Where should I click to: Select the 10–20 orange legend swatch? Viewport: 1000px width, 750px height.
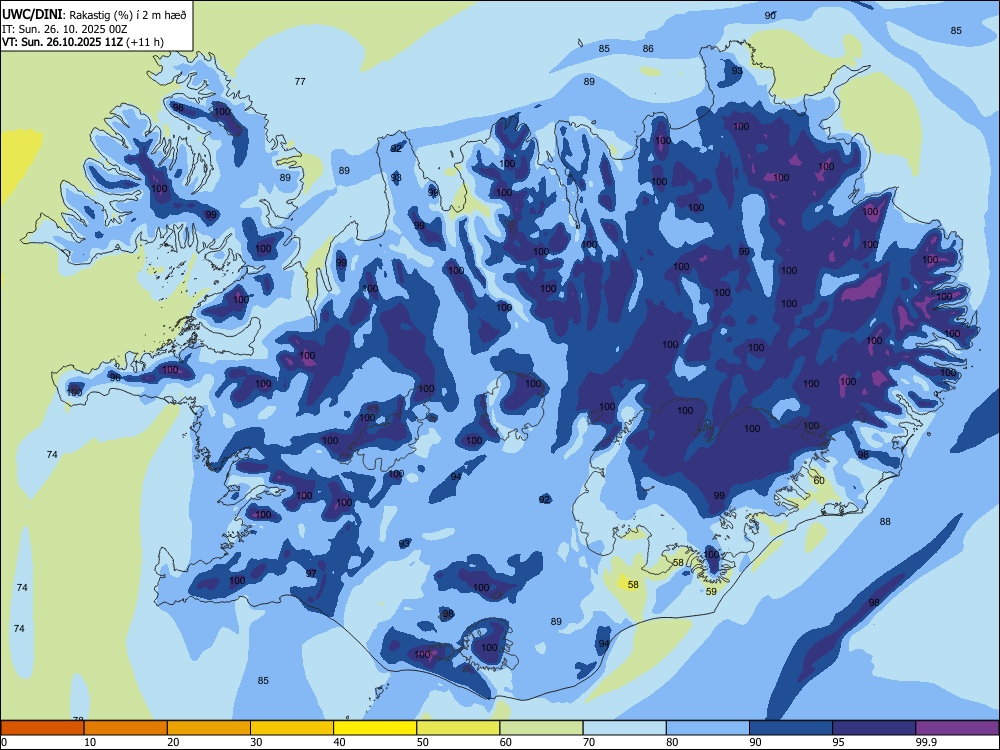pyautogui.click(x=126, y=728)
